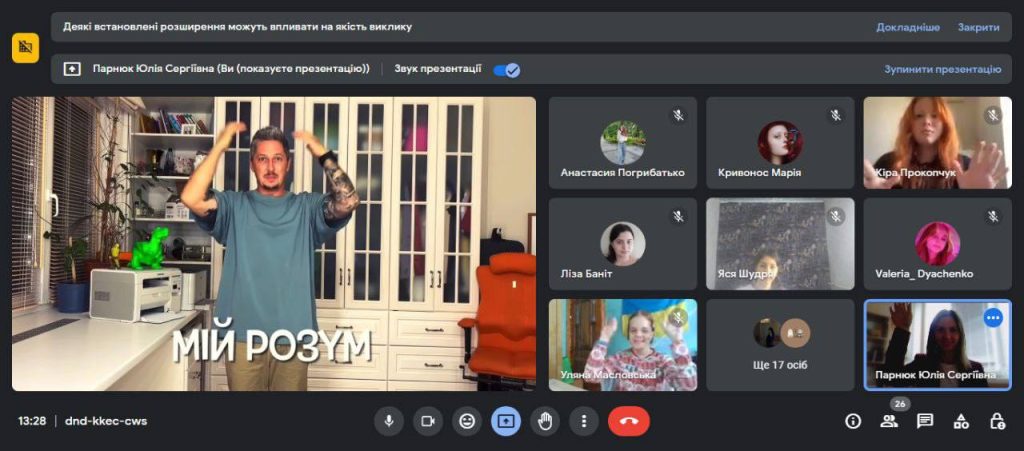
Task: Click the yellow extension warning icon at left
Action: pos(25,47)
